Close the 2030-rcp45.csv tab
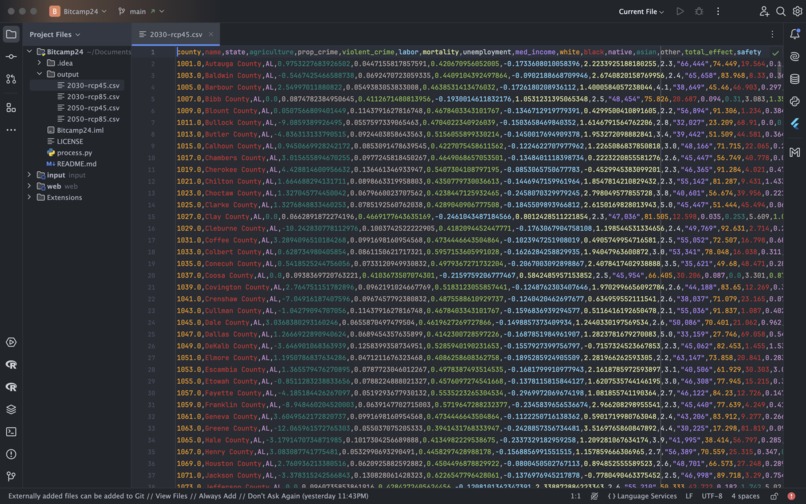Screen dimensions: 806x504 coord(211,34)
